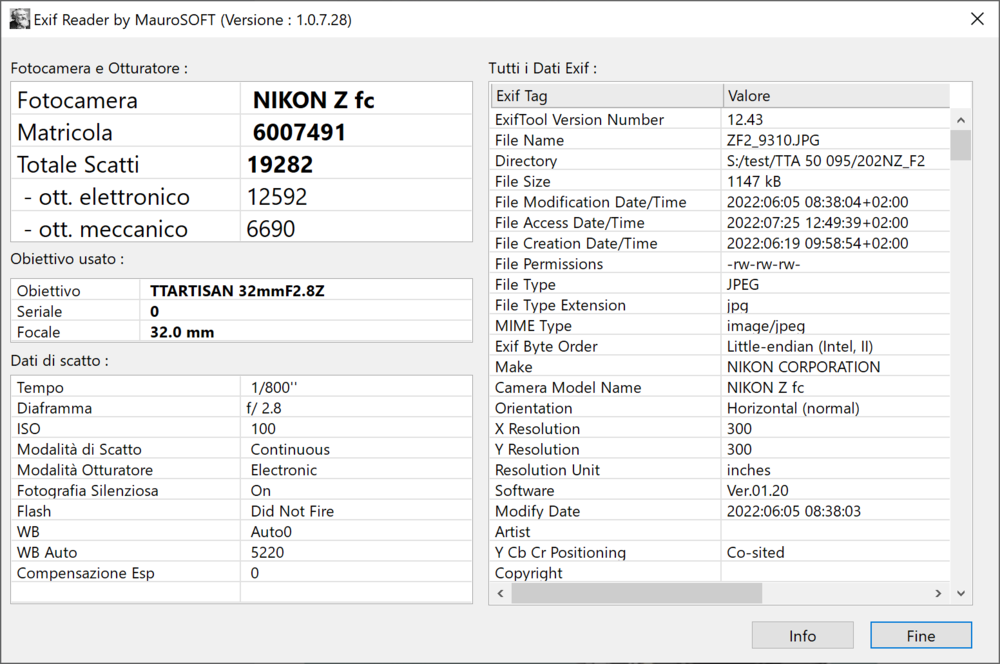Select the Diaframma value f/ 2.8
The image size is (1000, 664).
pos(263,408)
